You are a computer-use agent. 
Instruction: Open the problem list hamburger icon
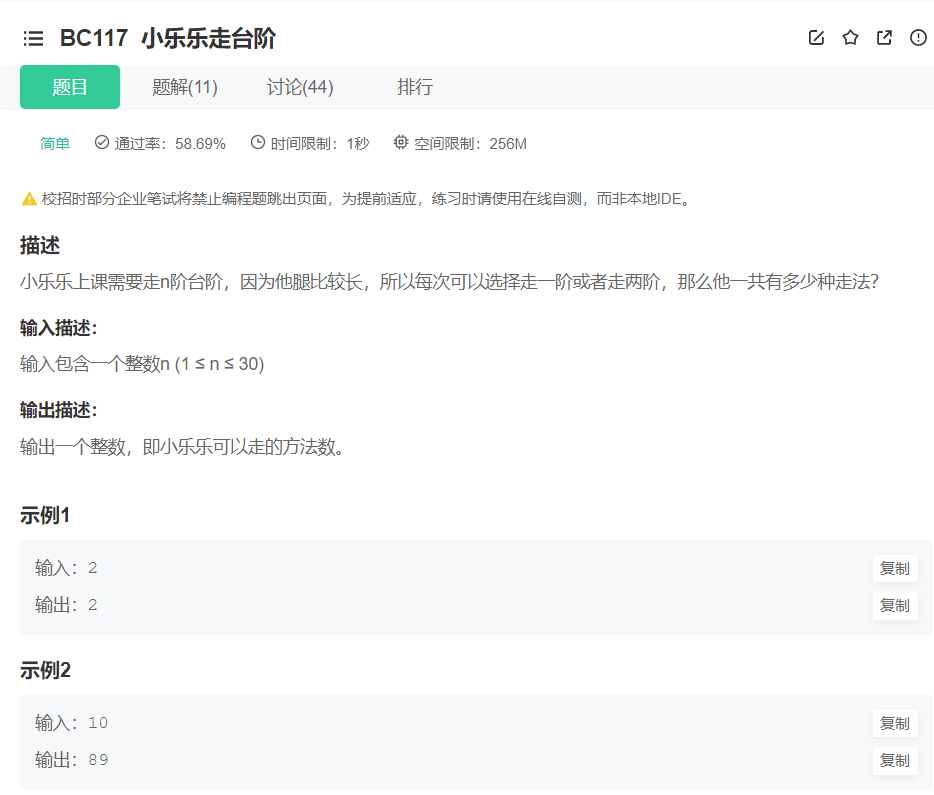tap(33, 37)
